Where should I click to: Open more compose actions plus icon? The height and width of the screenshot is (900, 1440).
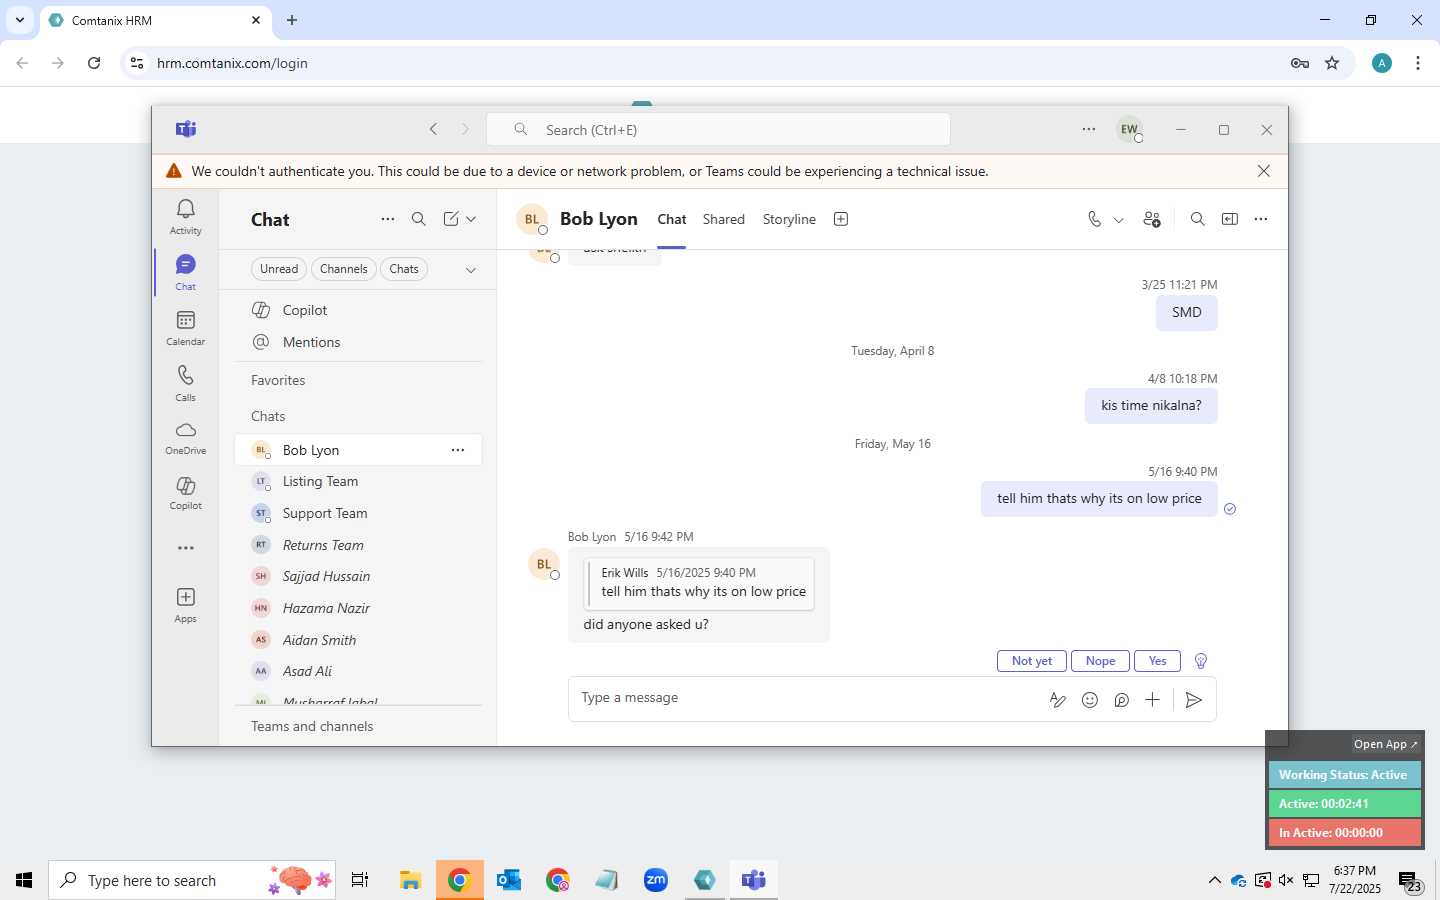(x=1152, y=700)
